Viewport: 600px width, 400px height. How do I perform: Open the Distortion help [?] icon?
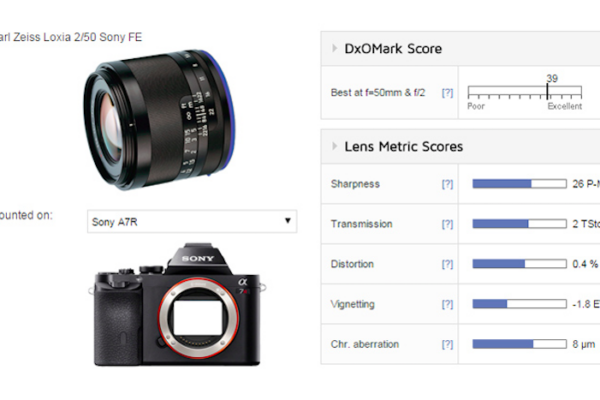tap(447, 264)
